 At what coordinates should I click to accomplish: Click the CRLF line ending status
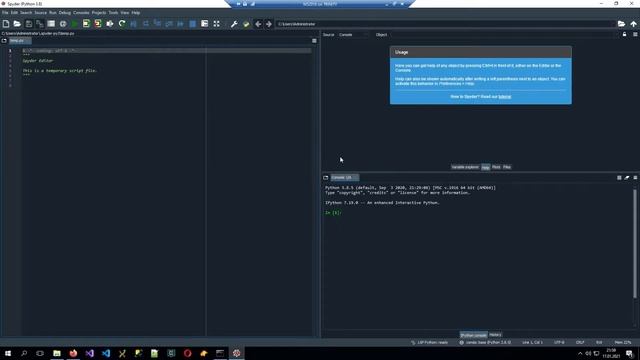tap(580, 342)
